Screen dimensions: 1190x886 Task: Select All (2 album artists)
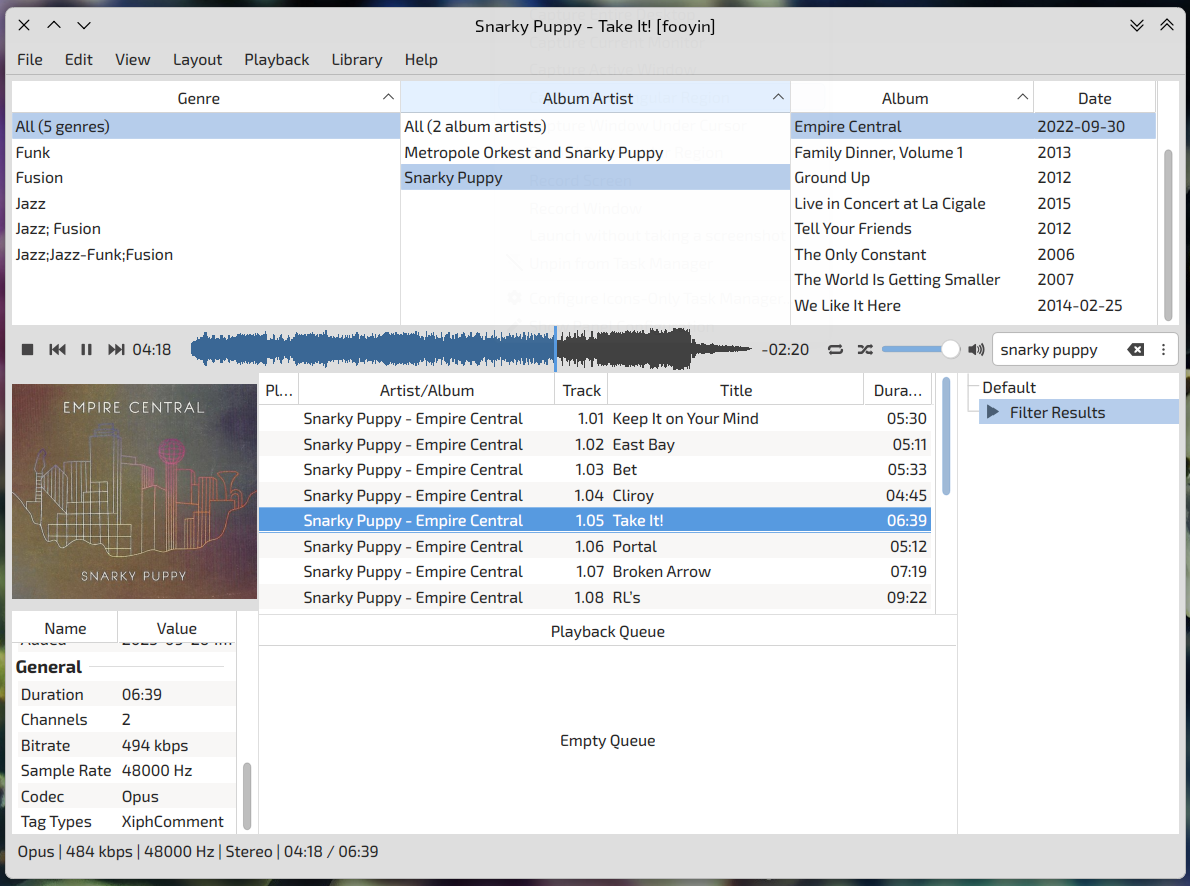click(595, 126)
